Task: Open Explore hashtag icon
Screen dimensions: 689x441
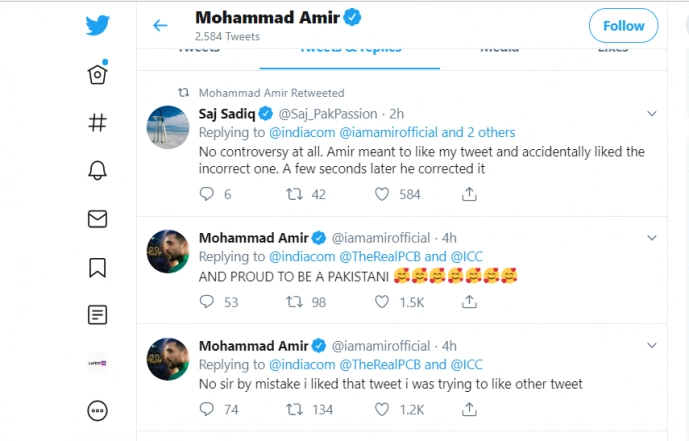Action: tap(98, 123)
